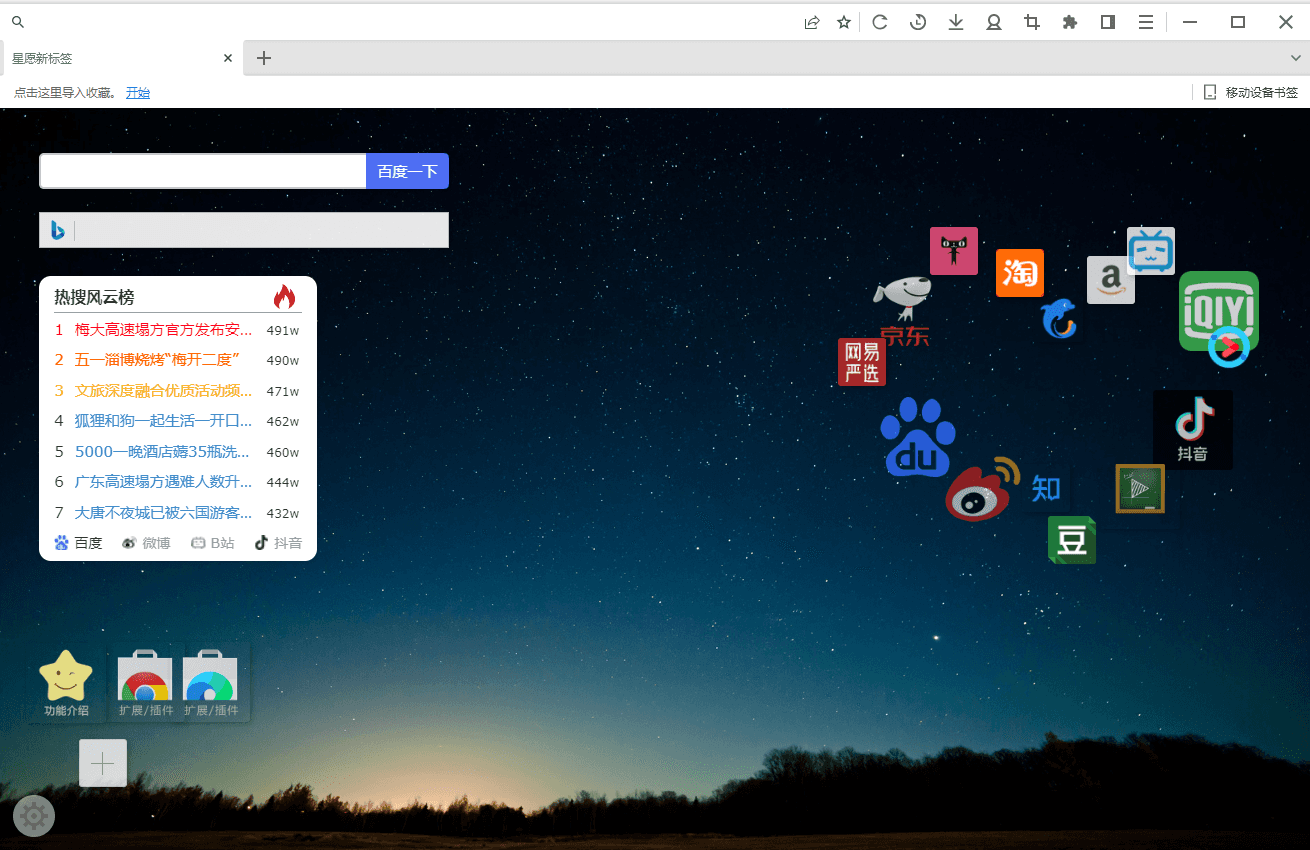Open hot topic 五一淄博烧烤 entry
The height and width of the screenshot is (850, 1310).
(x=157, y=360)
